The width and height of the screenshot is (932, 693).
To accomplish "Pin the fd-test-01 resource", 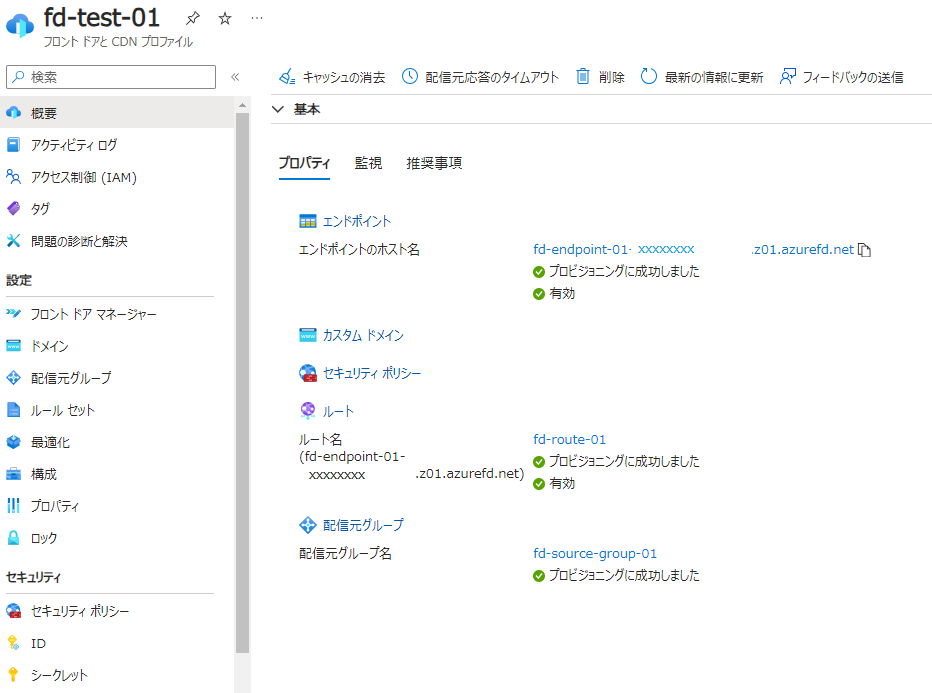I will pyautogui.click(x=193, y=18).
